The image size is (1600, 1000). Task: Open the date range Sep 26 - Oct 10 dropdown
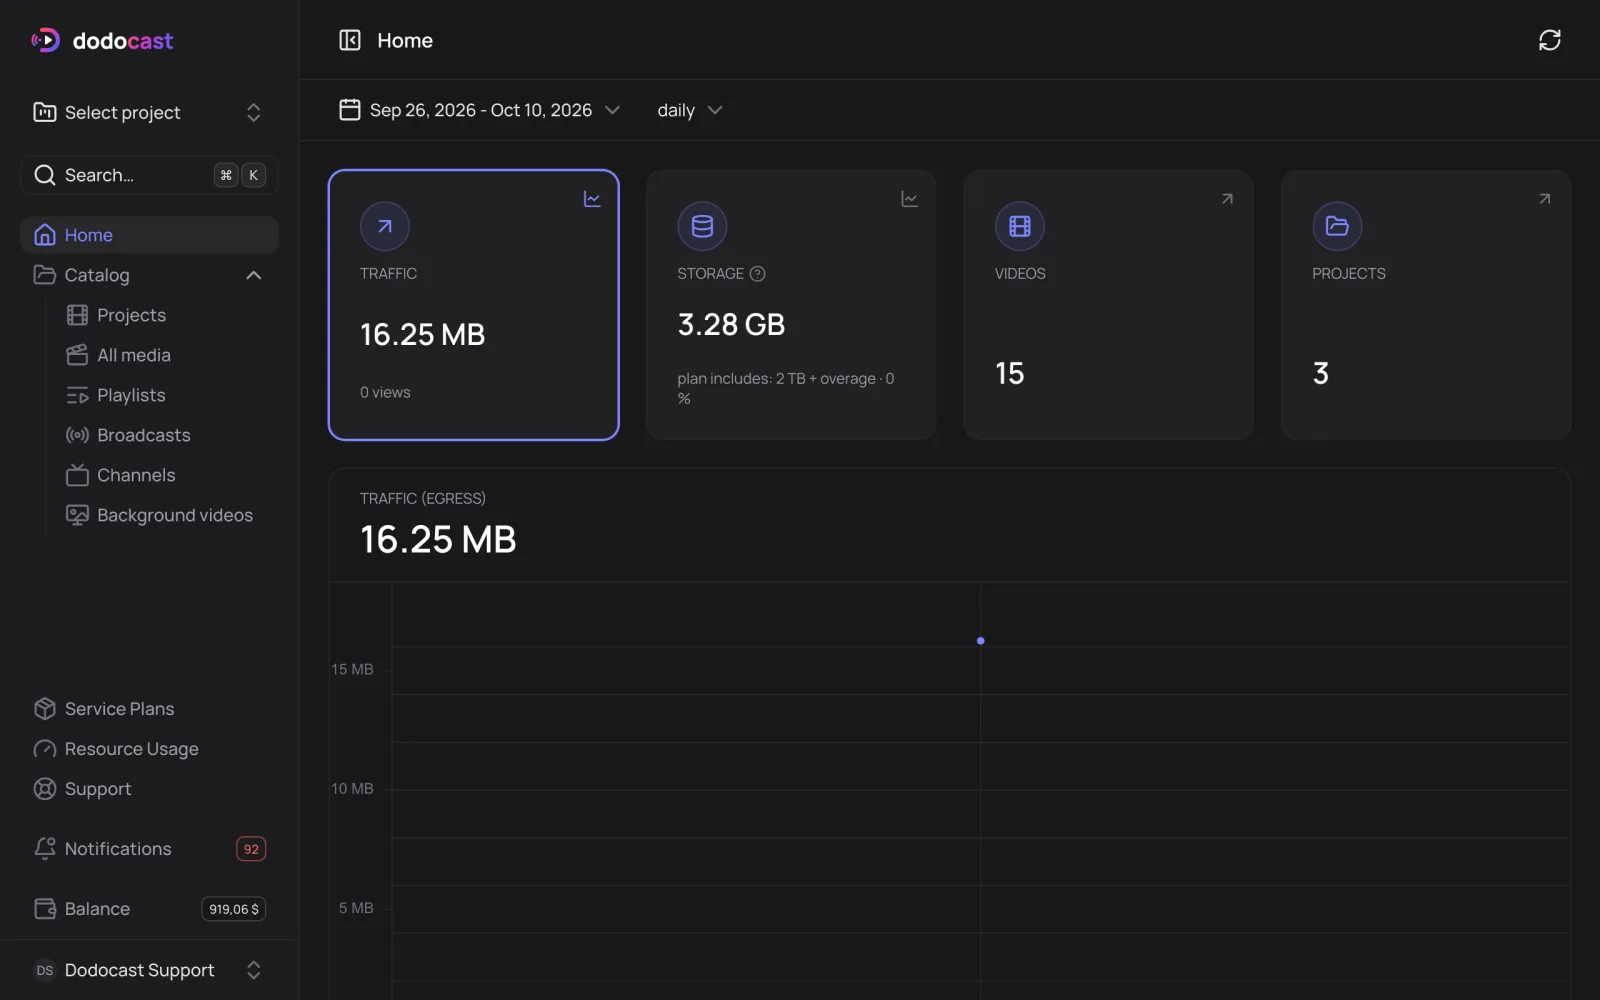pyautogui.click(x=480, y=110)
